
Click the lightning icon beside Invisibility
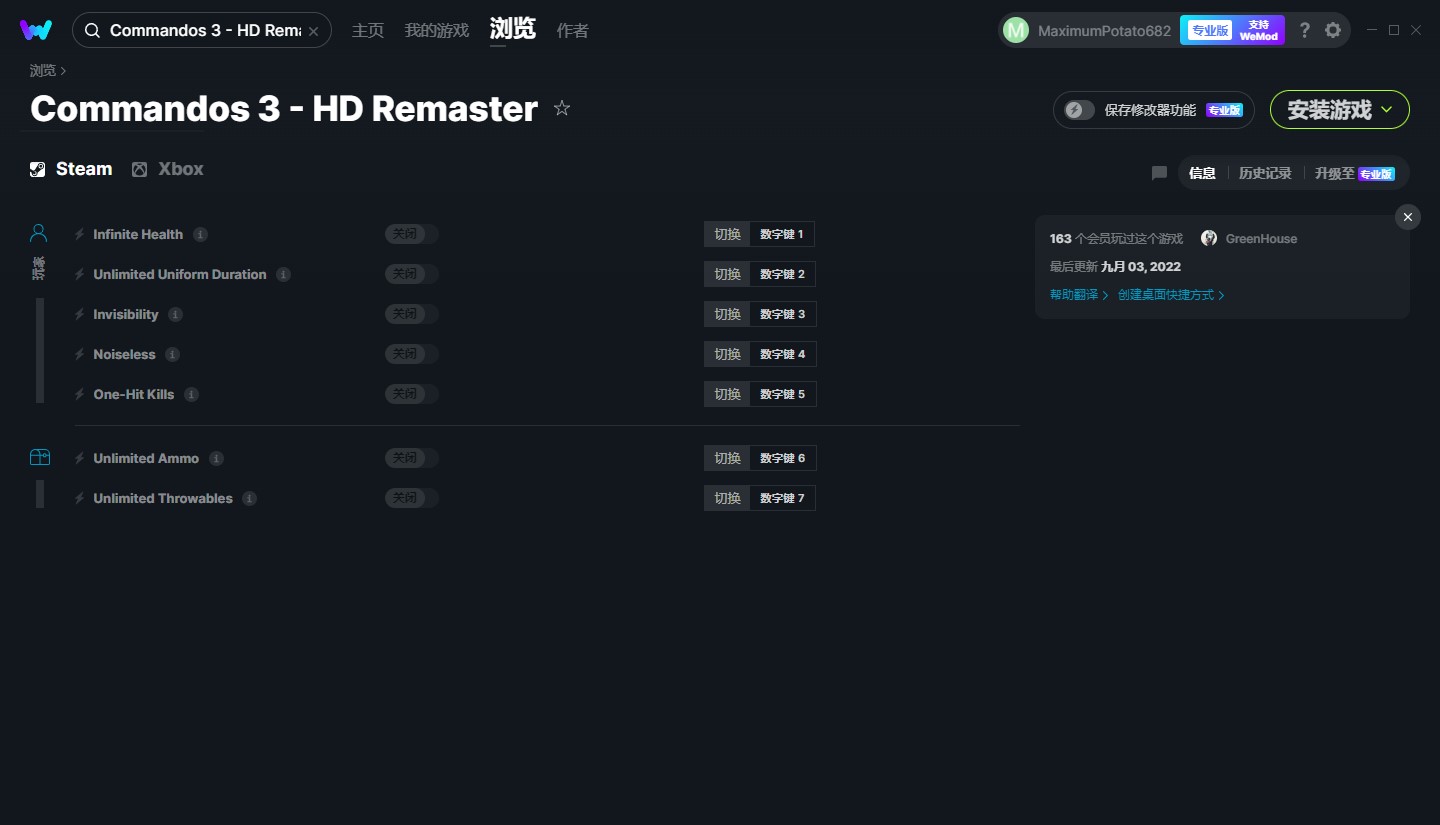pos(80,314)
